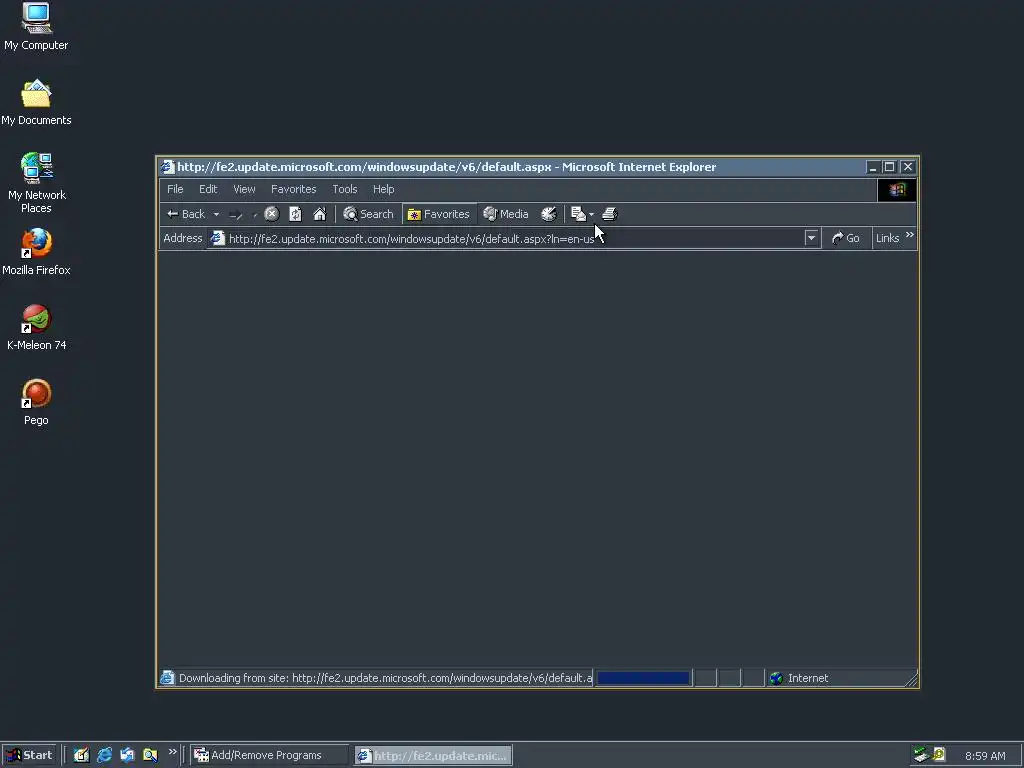Viewport: 1024px width, 768px height.
Task: Click the status bar page icon
Action: (167, 678)
